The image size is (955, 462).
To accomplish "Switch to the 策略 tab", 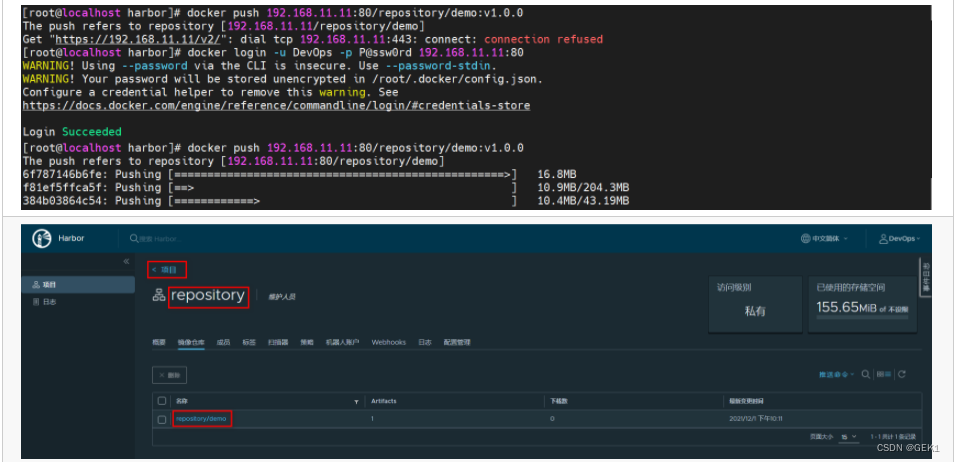I will tap(307, 342).
